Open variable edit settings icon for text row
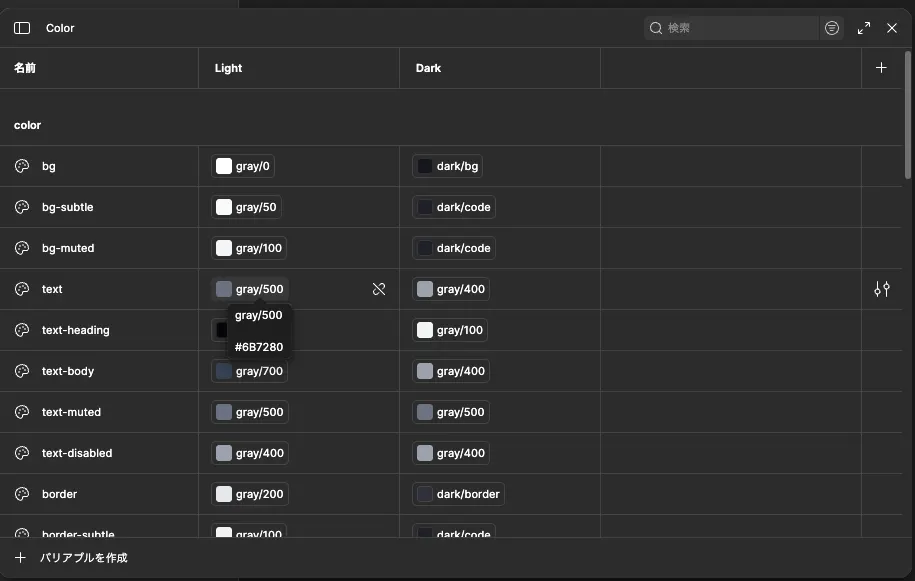Screen dimensions: 915x581 [881, 289]
